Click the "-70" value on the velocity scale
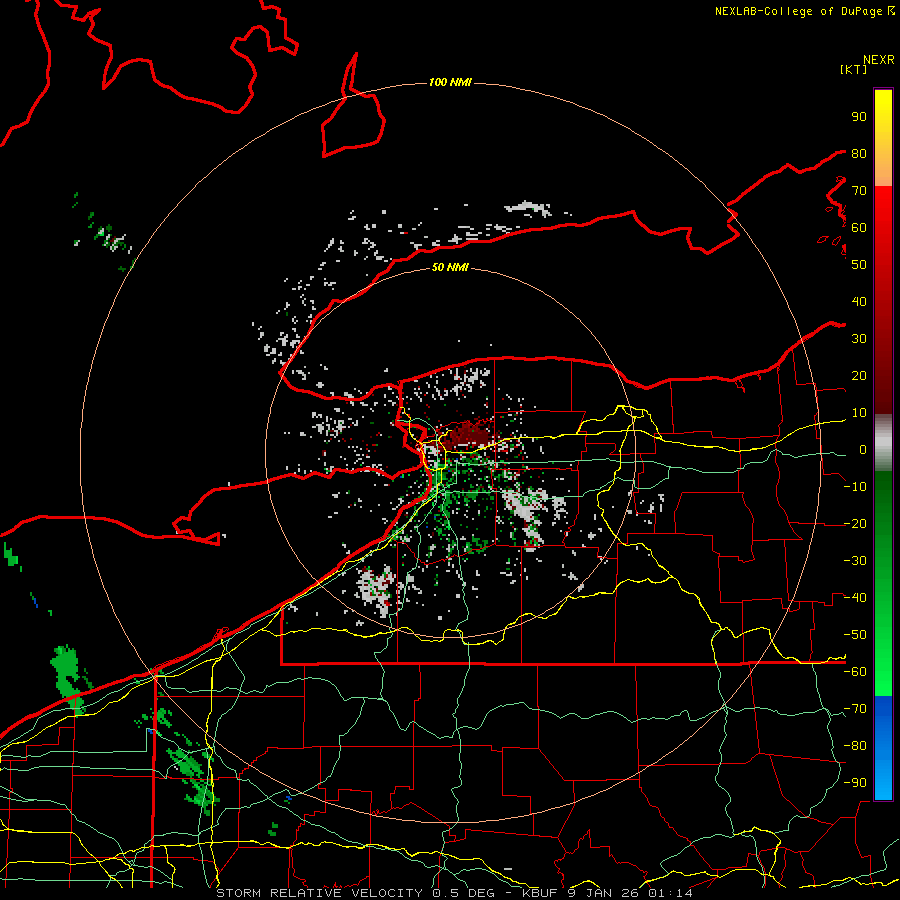The width and height of the screenshot is (900, 900). (855, 709)
